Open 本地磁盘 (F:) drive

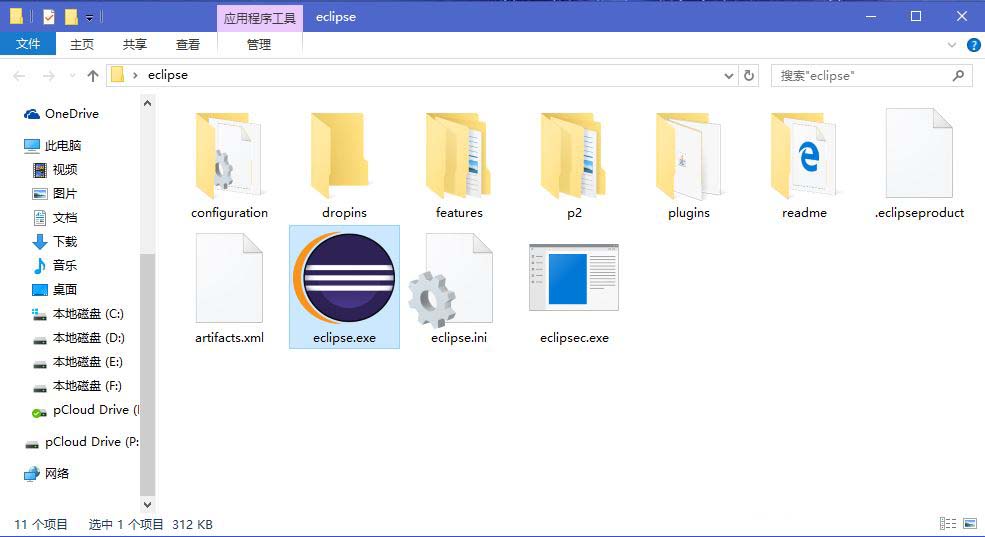(78, 386)
